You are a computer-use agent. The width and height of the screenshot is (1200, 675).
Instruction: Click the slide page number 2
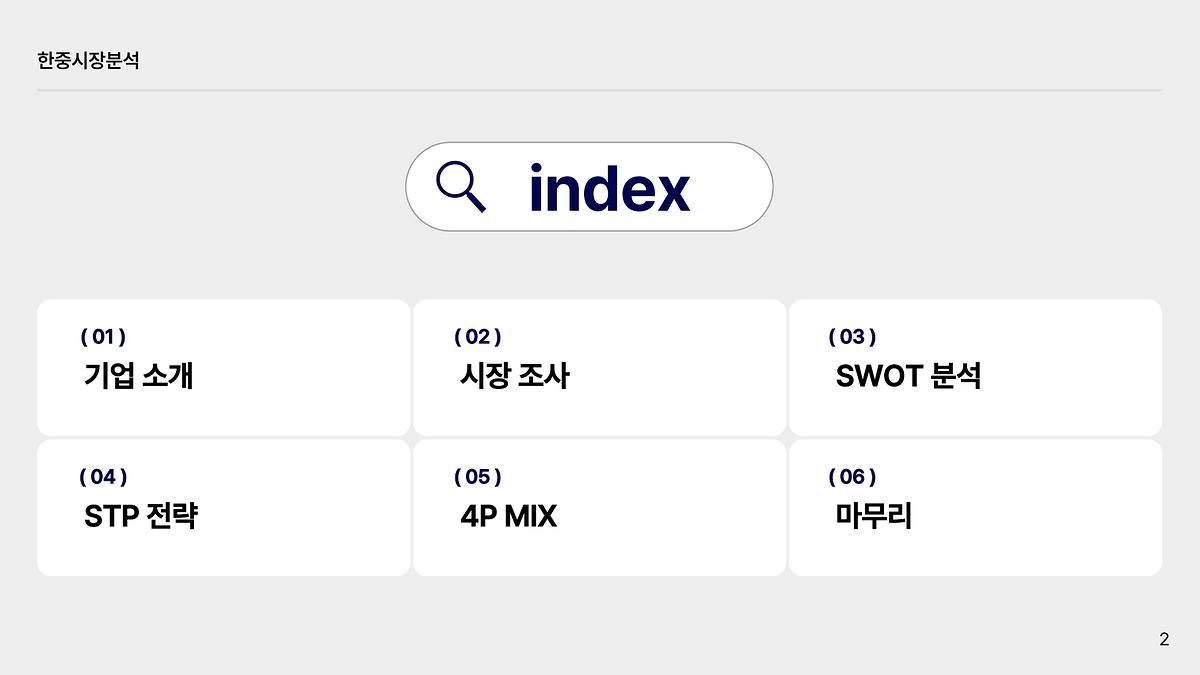point(1163,640)
